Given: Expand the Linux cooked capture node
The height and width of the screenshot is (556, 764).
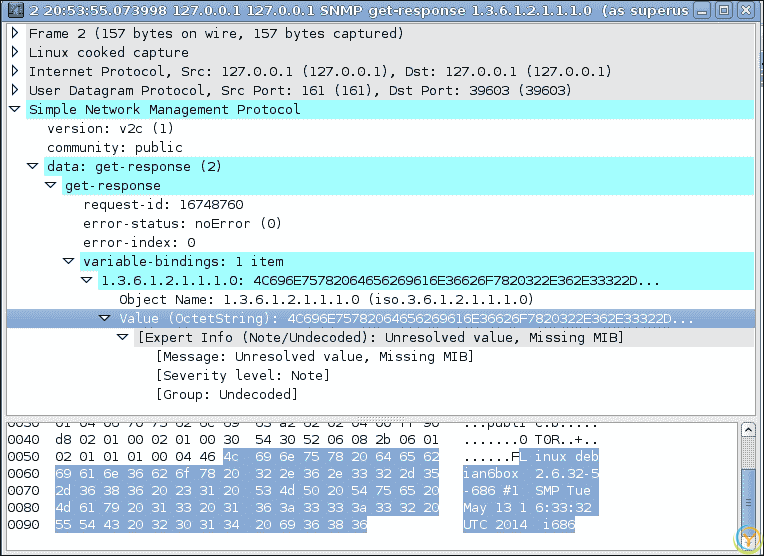Looking at the screenshot, I should tap(14, 52).
